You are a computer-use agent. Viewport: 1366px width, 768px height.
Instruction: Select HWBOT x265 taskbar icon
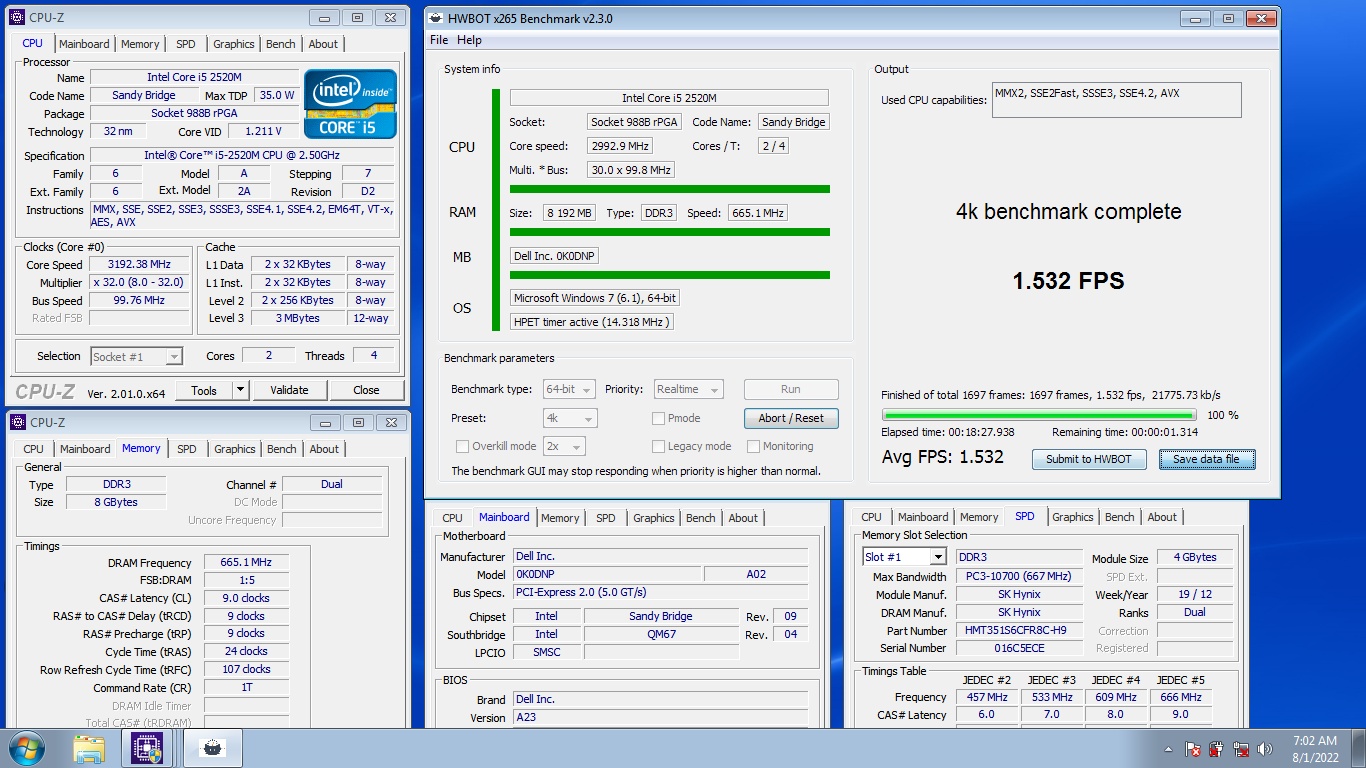tap(210, 748)
